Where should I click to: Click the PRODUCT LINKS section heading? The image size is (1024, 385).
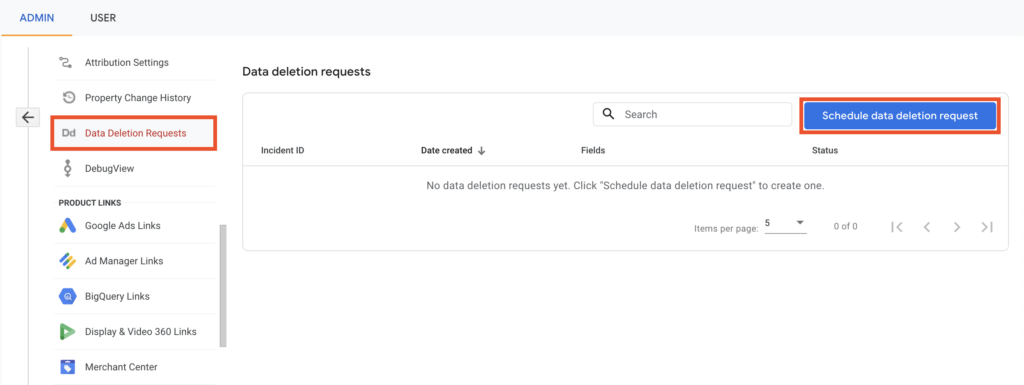(90, 203)
